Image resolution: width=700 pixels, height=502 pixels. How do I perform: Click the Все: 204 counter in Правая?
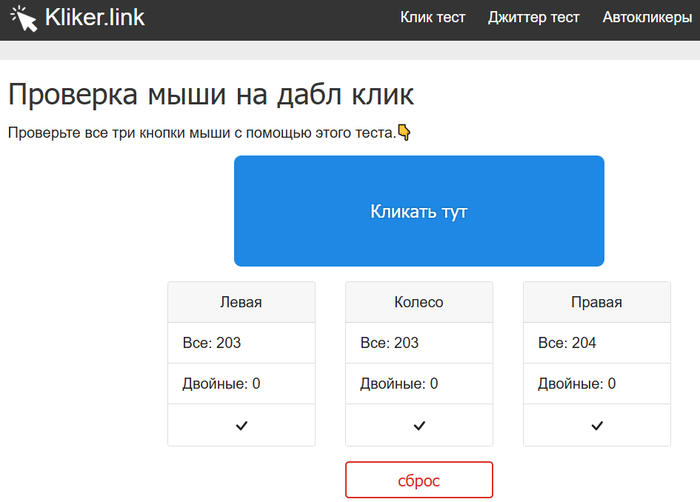[x=567, y=343]
